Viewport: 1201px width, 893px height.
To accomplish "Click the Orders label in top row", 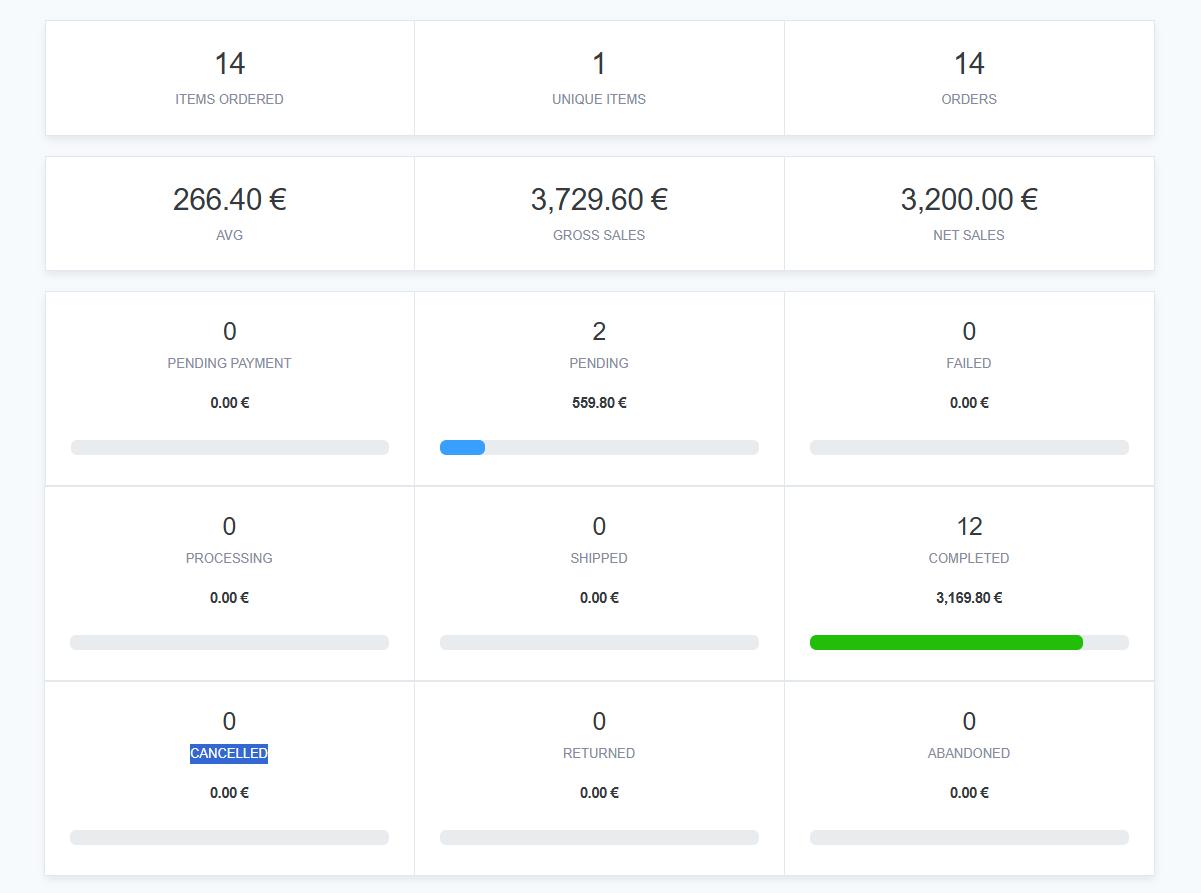I will [968, 99].
